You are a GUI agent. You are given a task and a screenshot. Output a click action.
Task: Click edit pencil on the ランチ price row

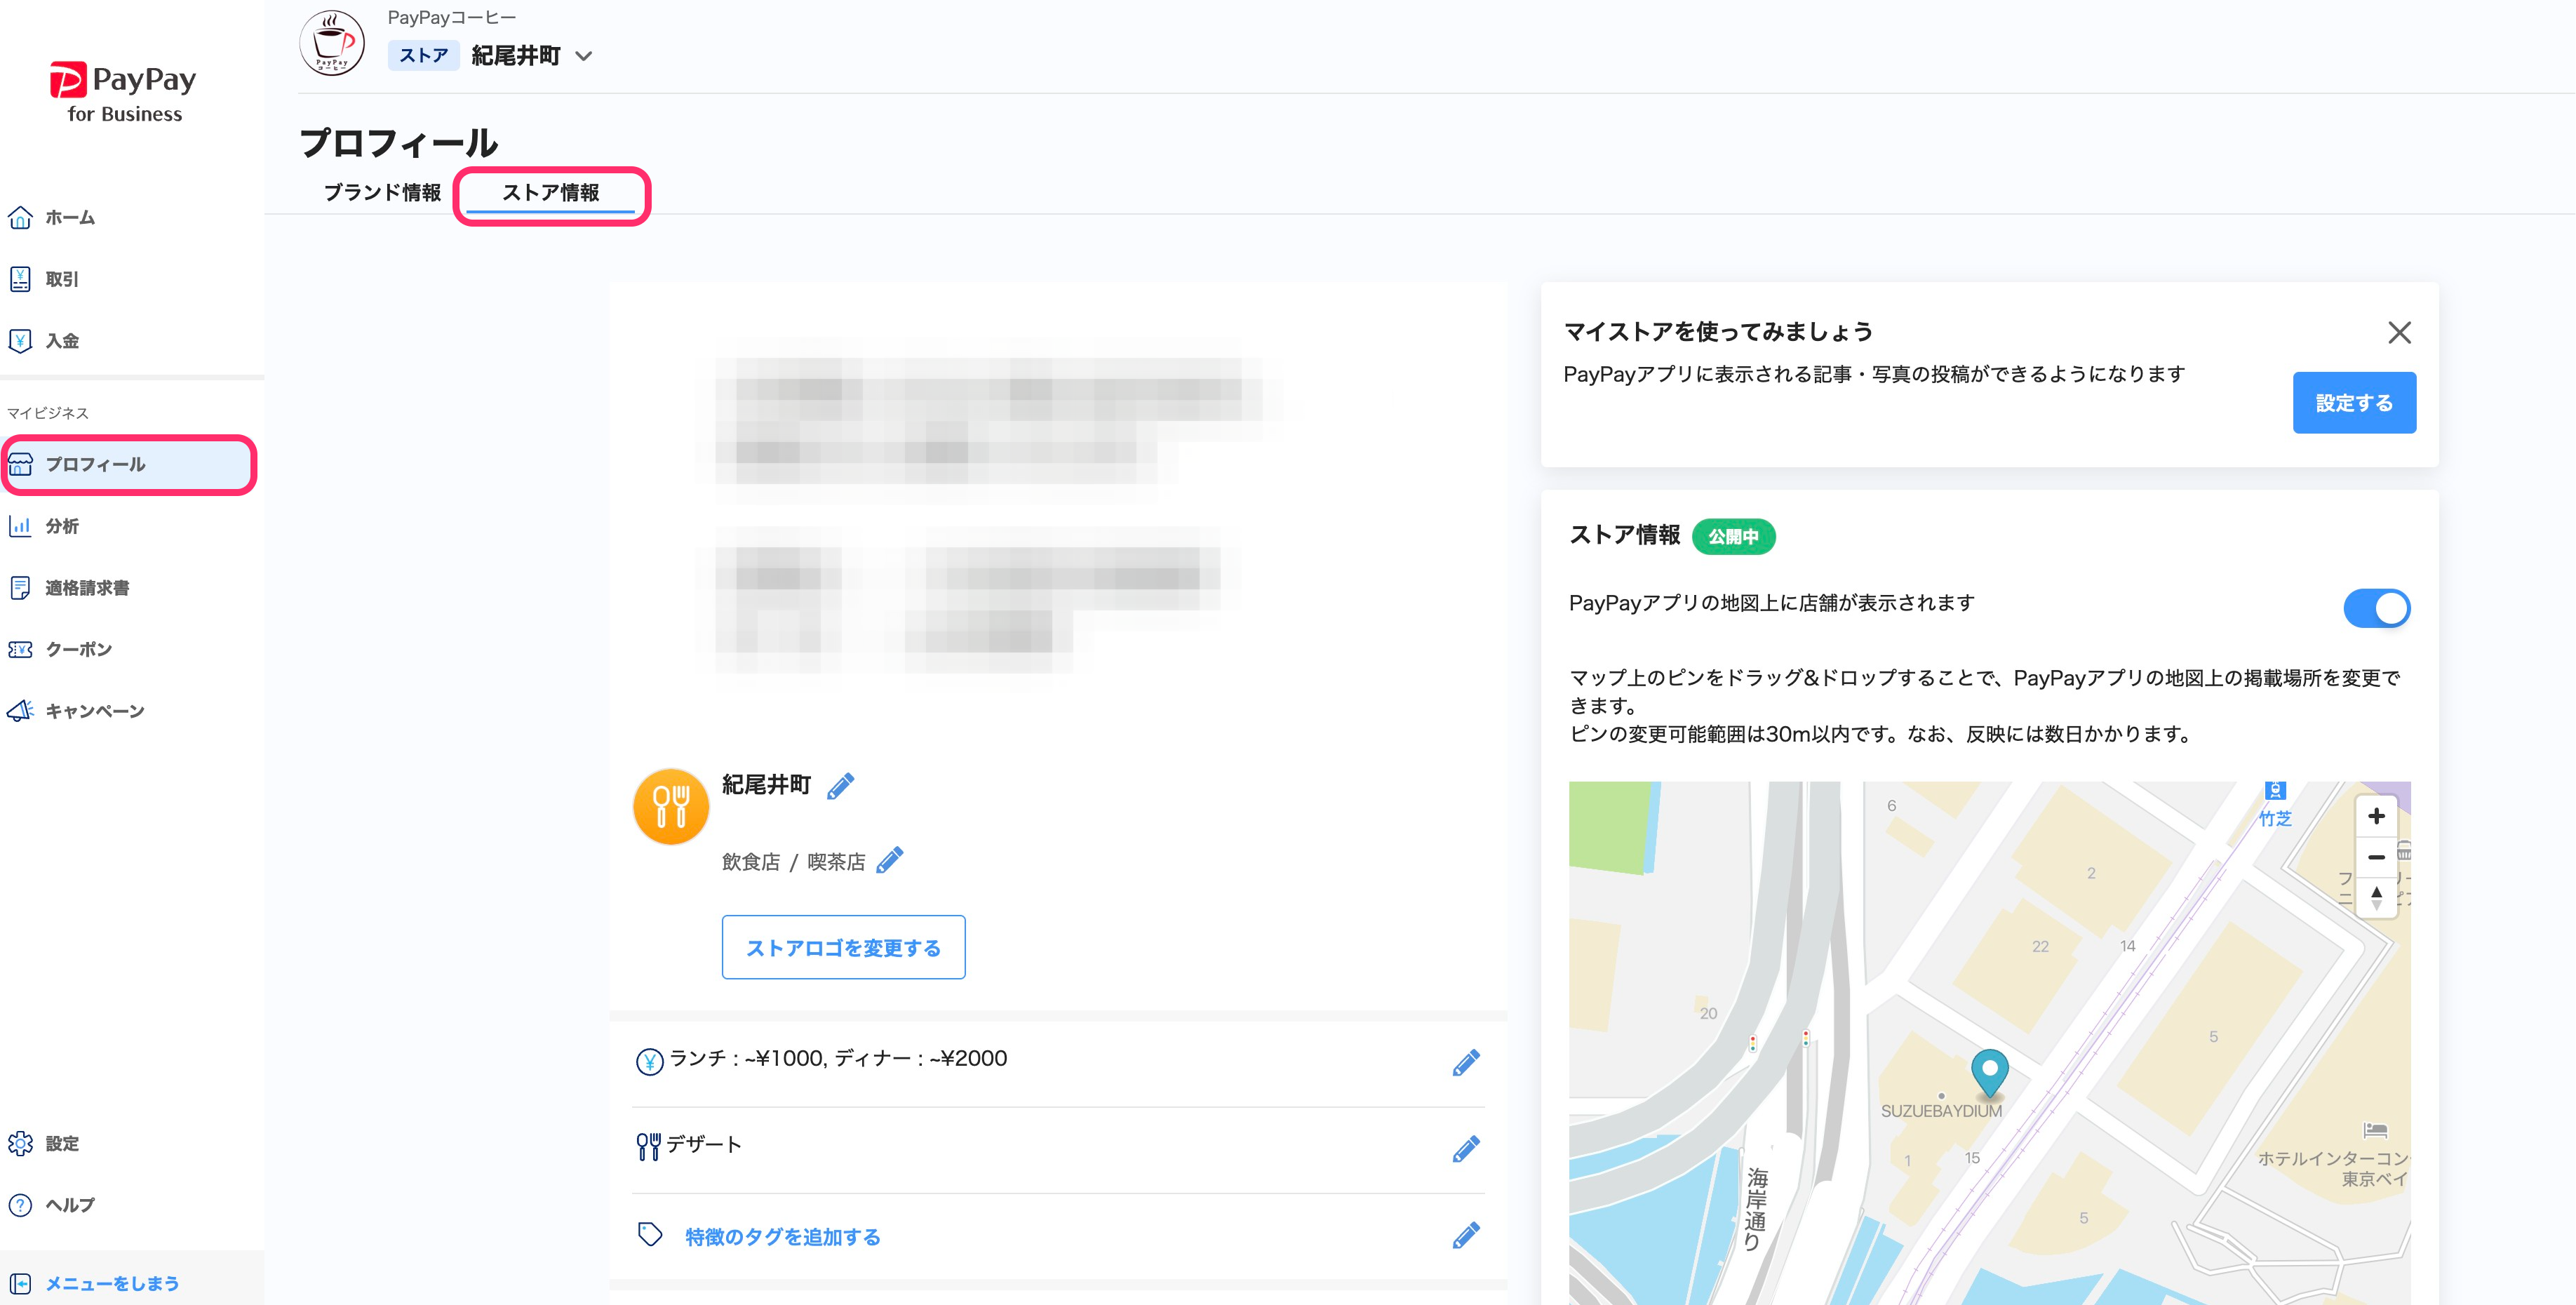pyautogui.click(x=1465, y=1063)
